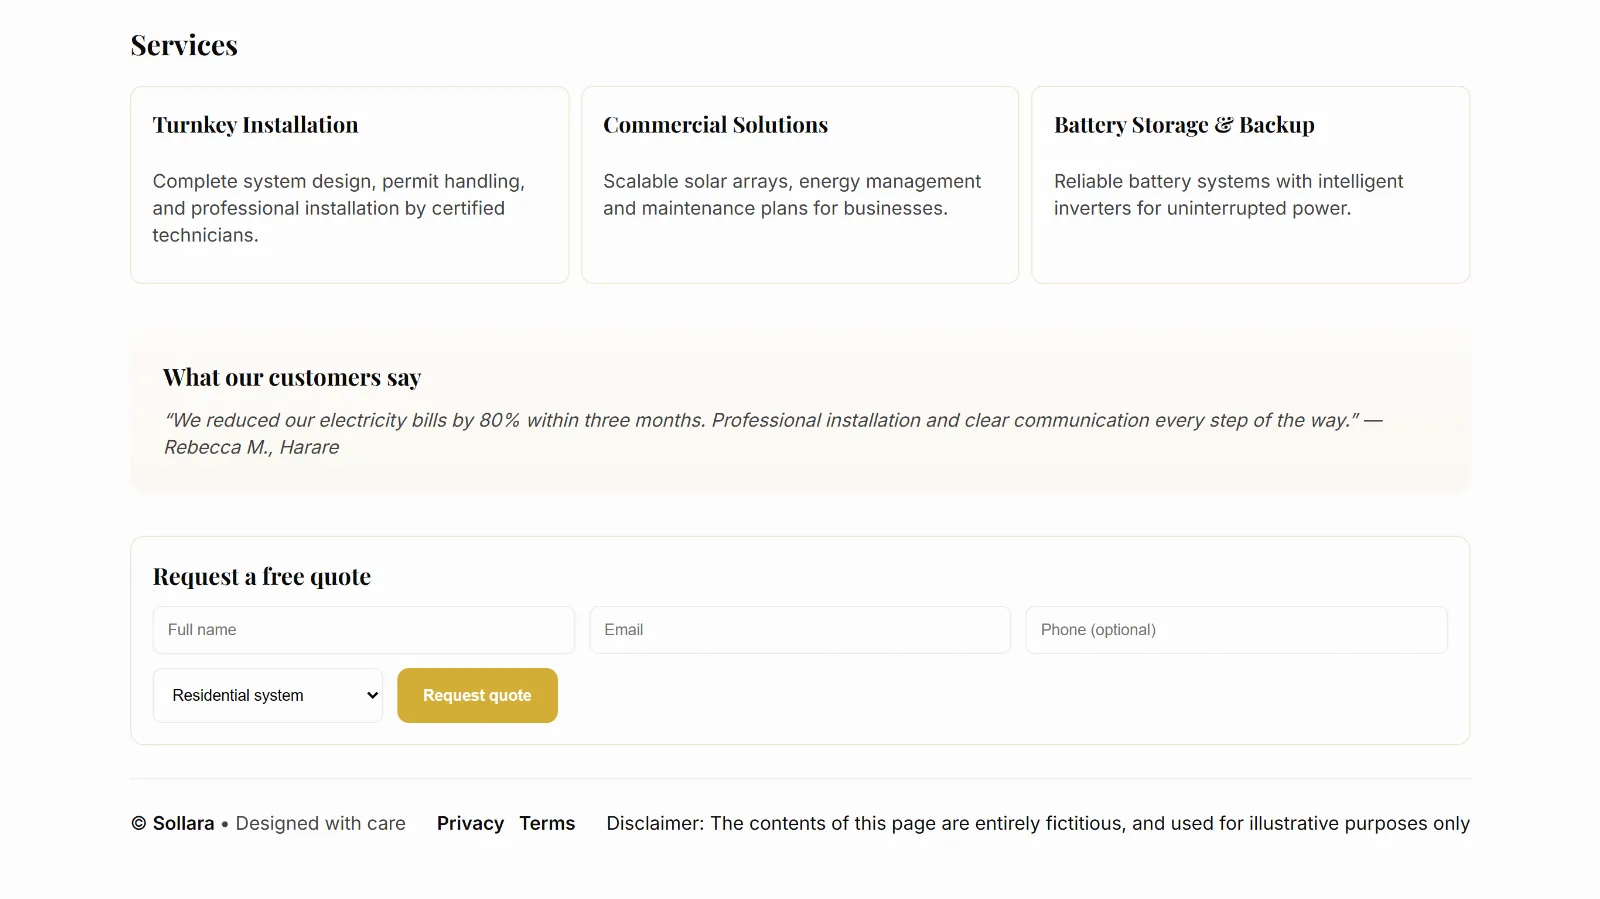The image size is (1600, 899).
Task: Click the 'Request a free quote' heading
Action: [262, 577]
